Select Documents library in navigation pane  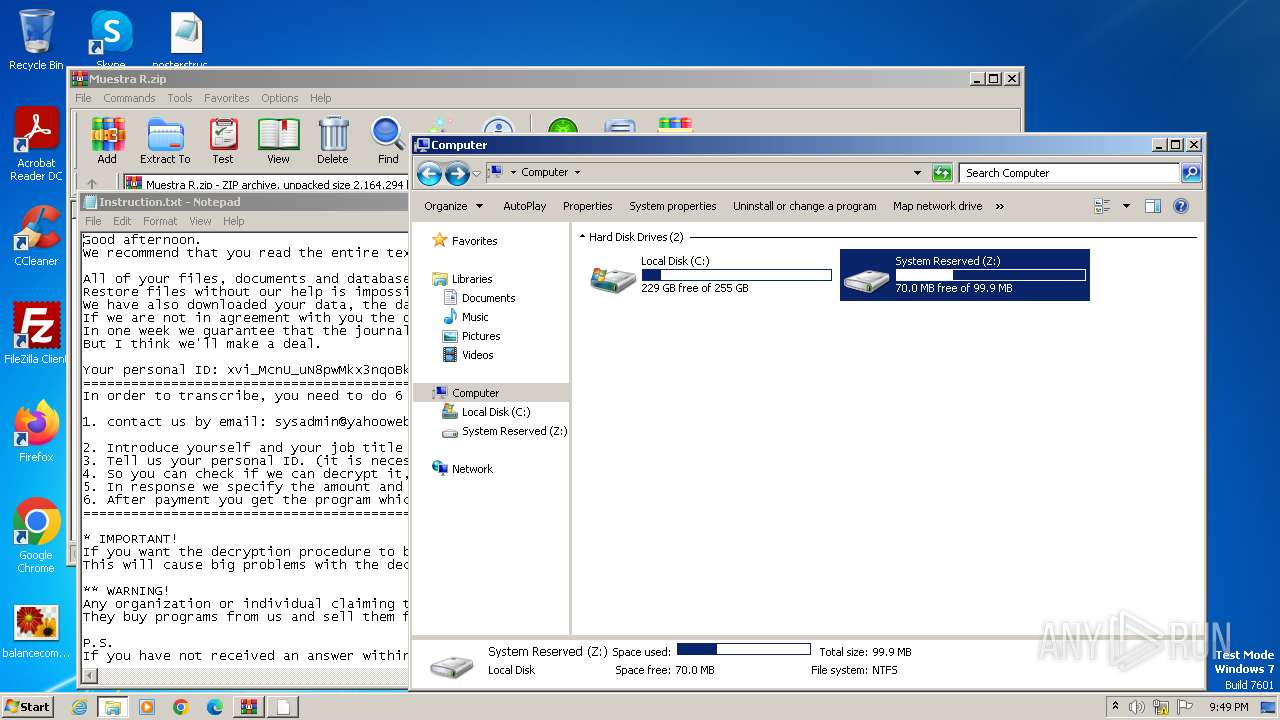488,298
